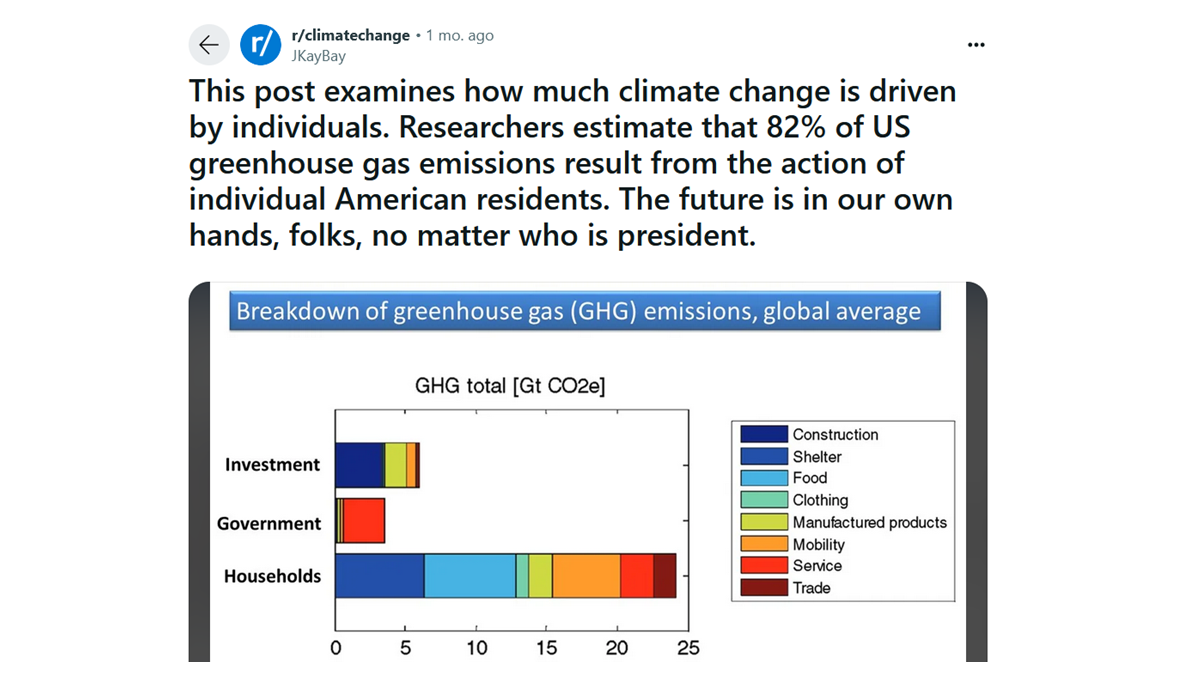Screen dimensions: 1200x674
Task: Click the post title text
Action: tap(572, 163)
